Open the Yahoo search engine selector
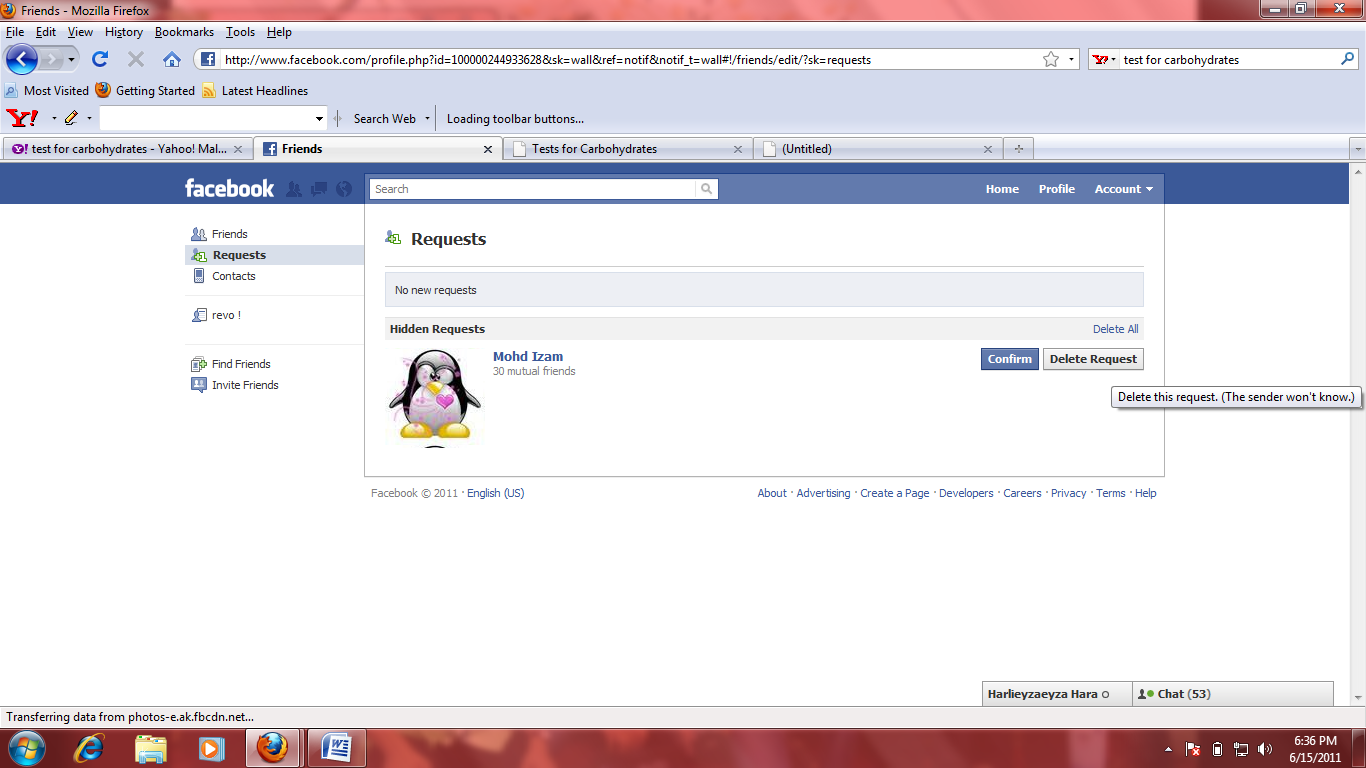Screen dimensions: 1366x768 click(1105, 59)
